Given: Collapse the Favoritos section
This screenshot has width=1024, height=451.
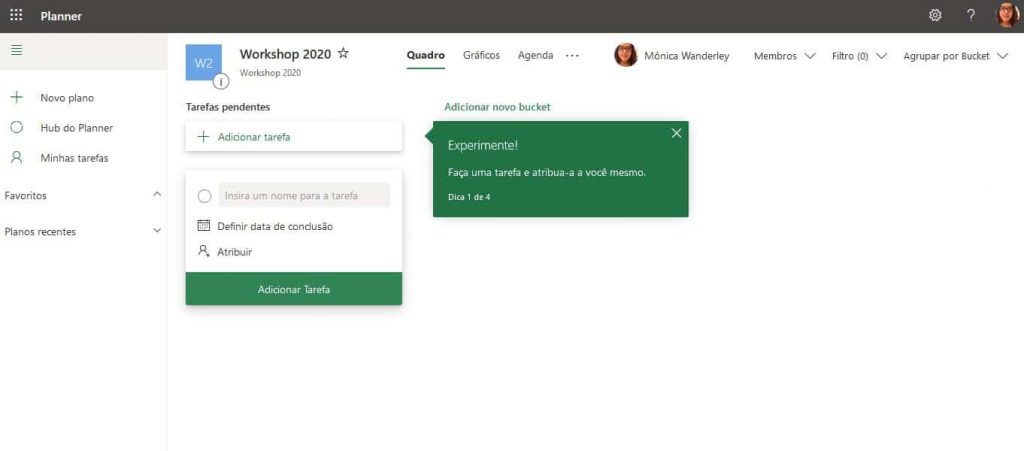Looking at the screenshot, I should [156, 195].
